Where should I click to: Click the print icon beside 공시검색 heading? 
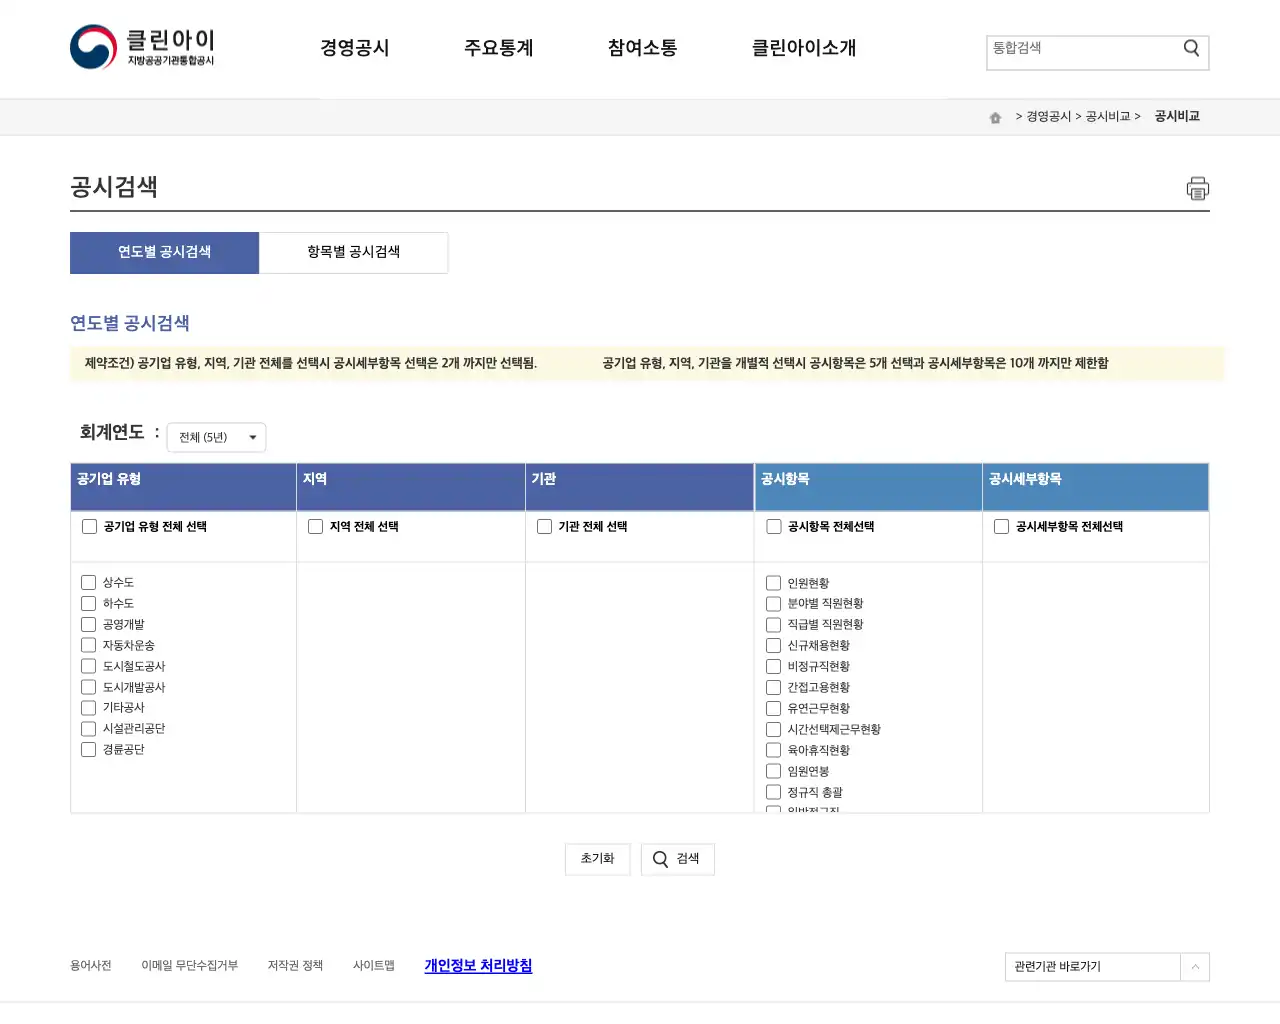(x=1197, y=188)
